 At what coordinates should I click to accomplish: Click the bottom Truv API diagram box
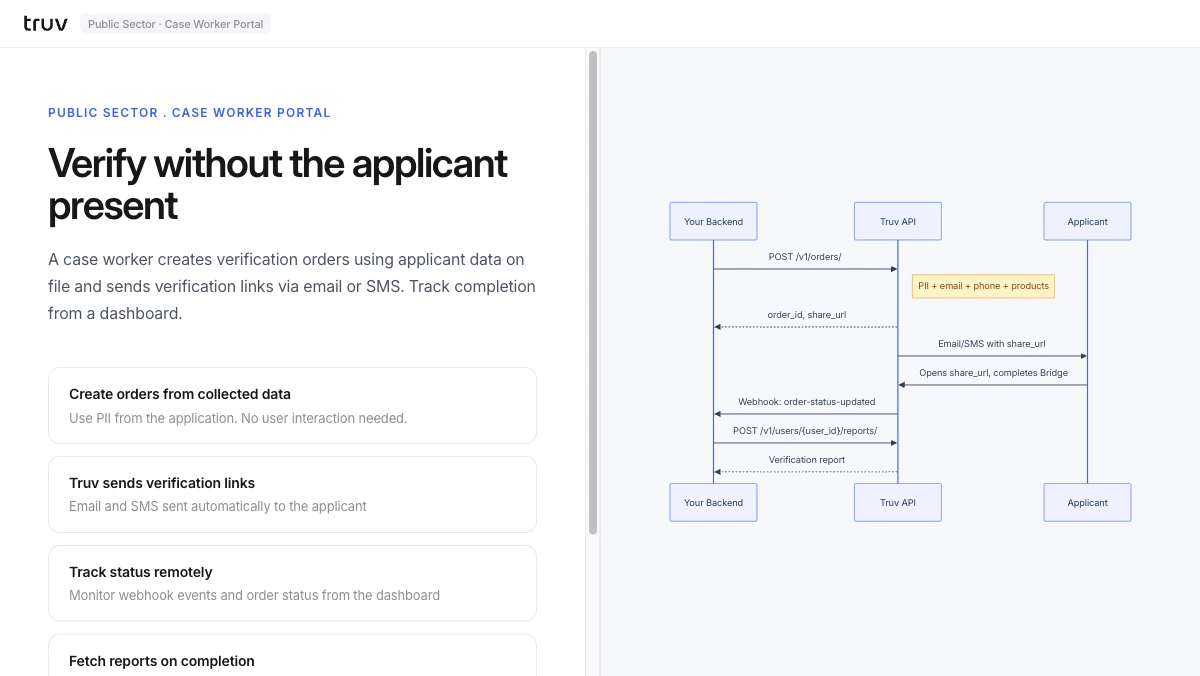point(897,503)
